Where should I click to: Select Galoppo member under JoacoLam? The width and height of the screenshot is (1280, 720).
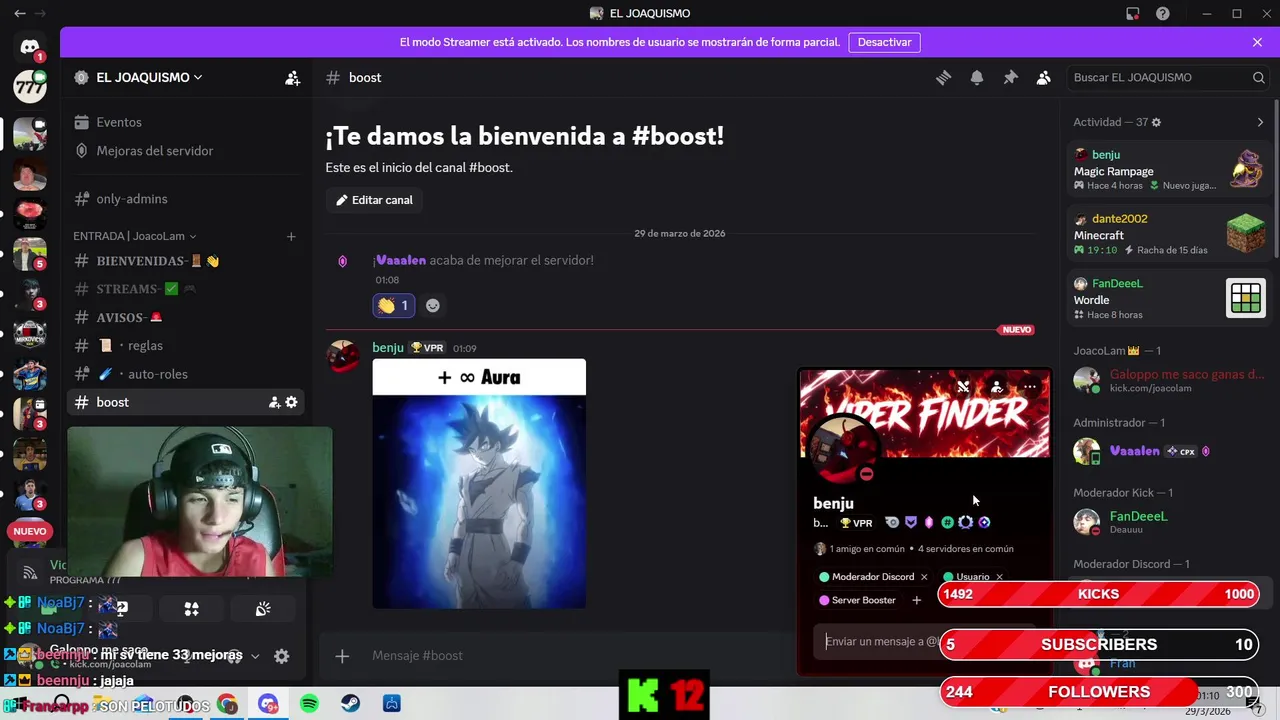pos(1168,380)
